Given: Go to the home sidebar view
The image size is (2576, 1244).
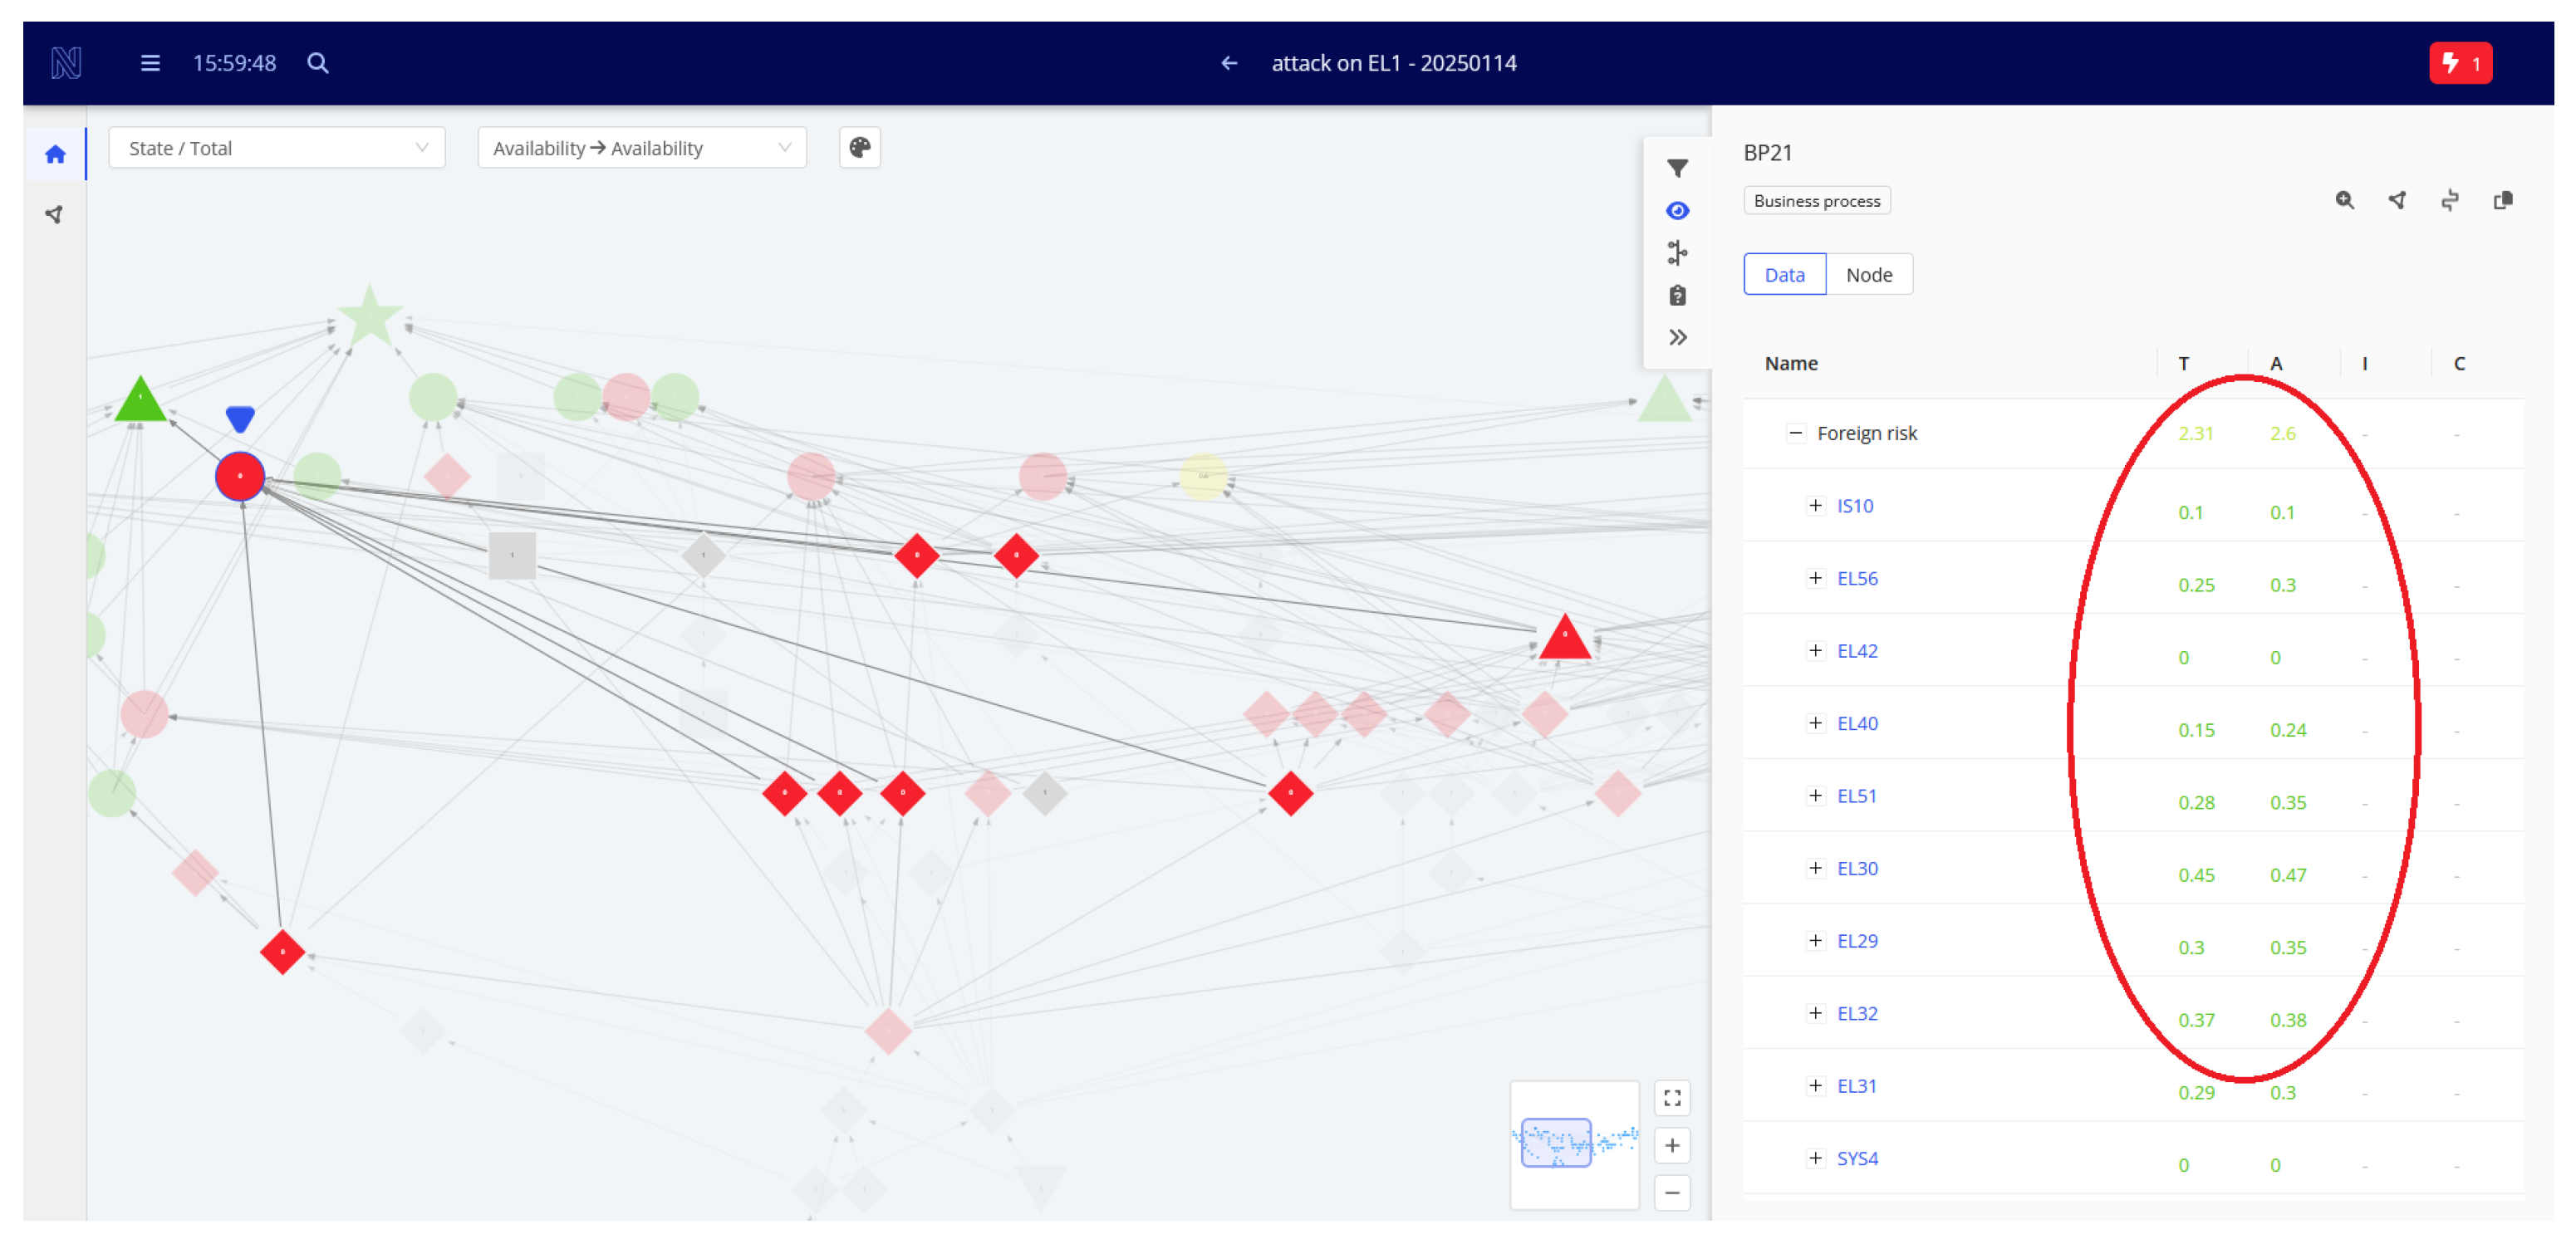Looking at the screenshot, I should (x=56, y=154).
